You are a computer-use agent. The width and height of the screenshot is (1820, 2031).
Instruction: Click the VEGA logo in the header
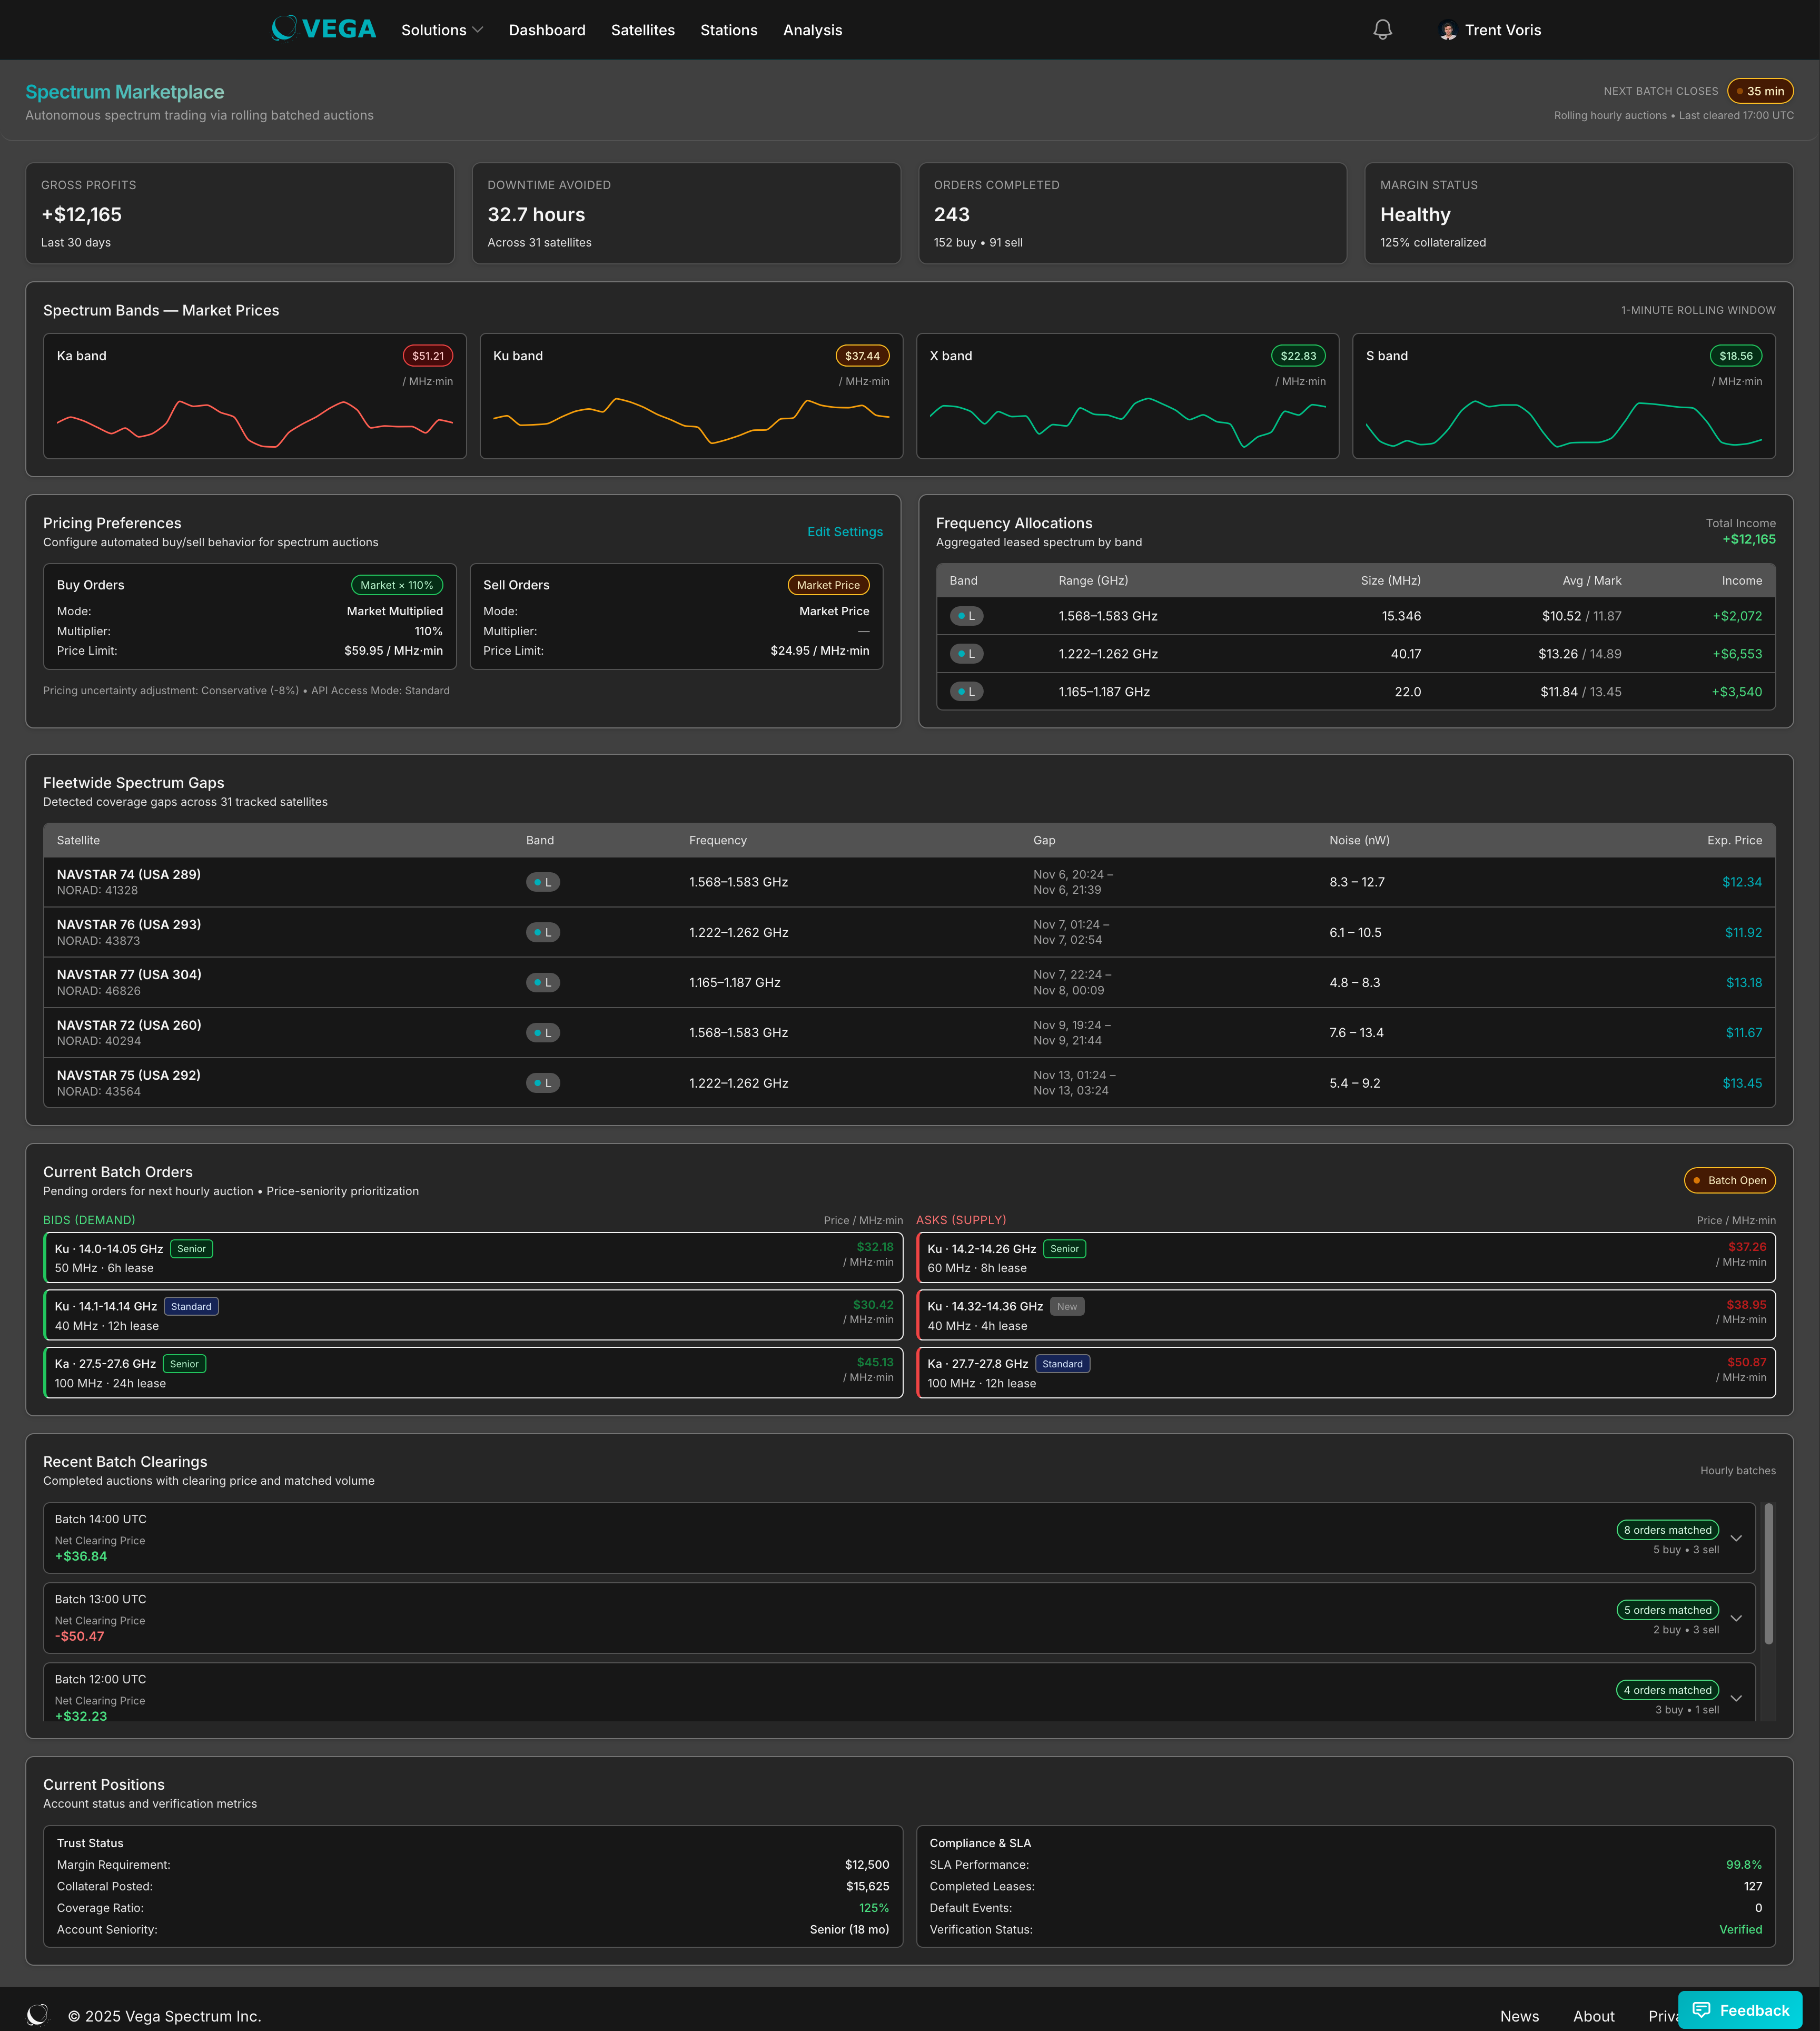click(x=322, y=29)
